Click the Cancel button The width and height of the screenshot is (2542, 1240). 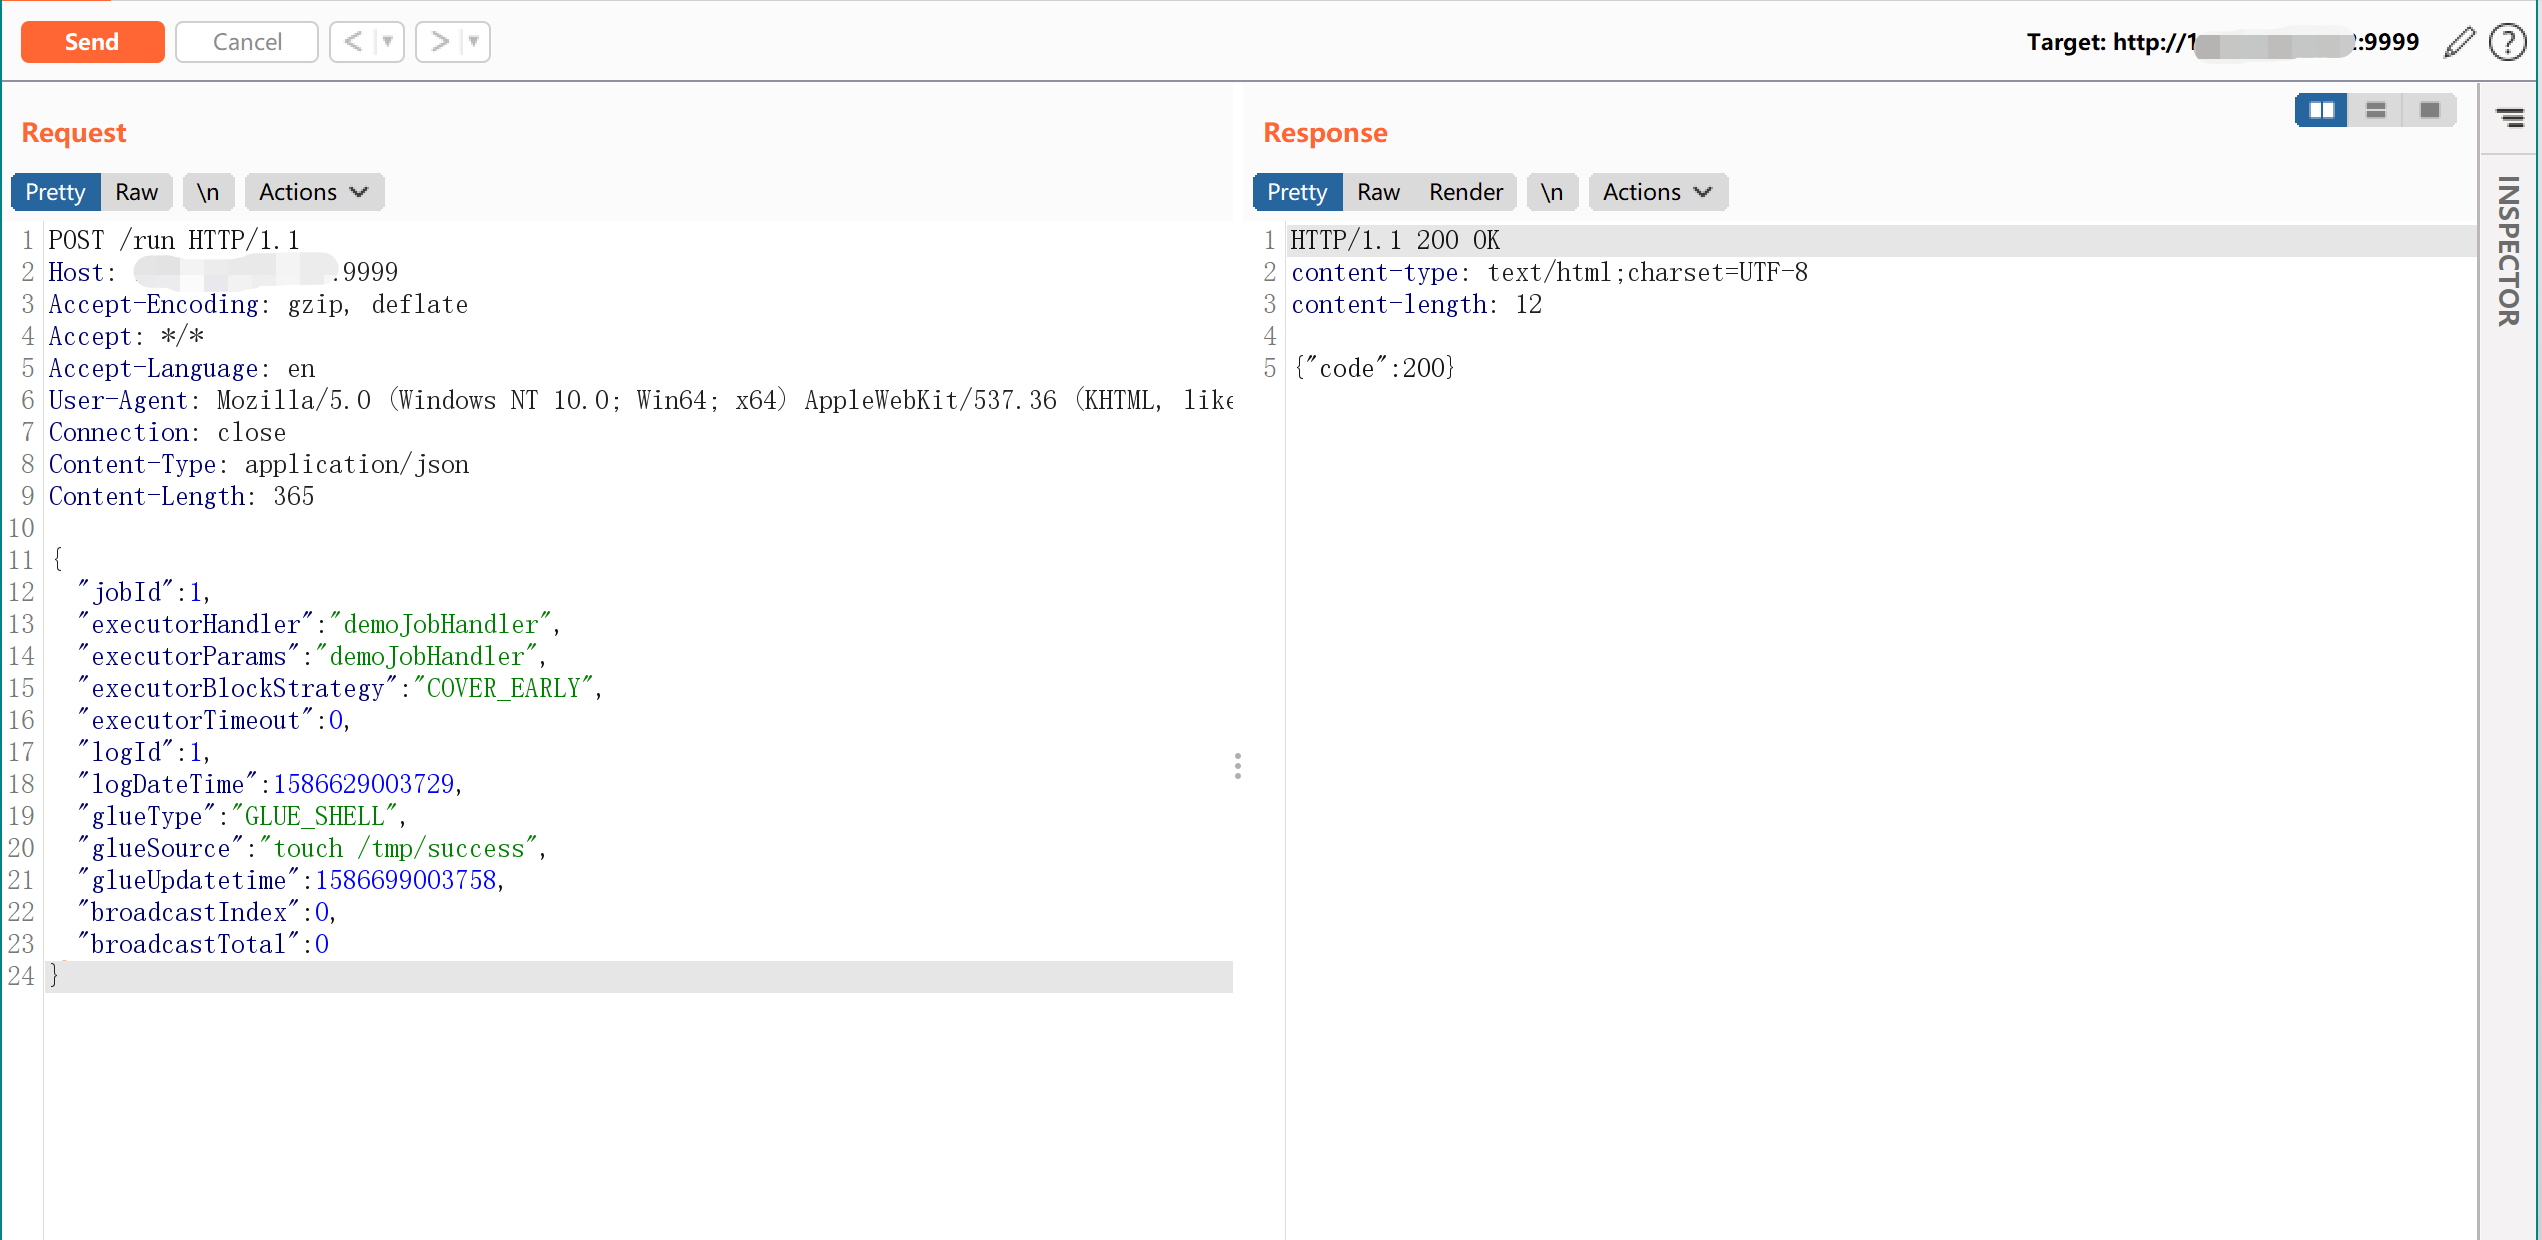point(247,42)
